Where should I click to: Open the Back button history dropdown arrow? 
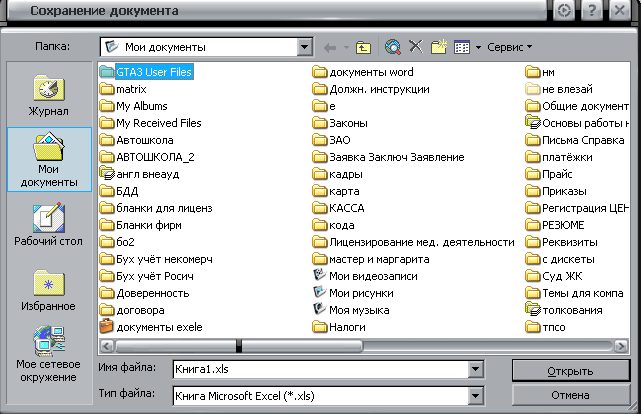(346, 48)
